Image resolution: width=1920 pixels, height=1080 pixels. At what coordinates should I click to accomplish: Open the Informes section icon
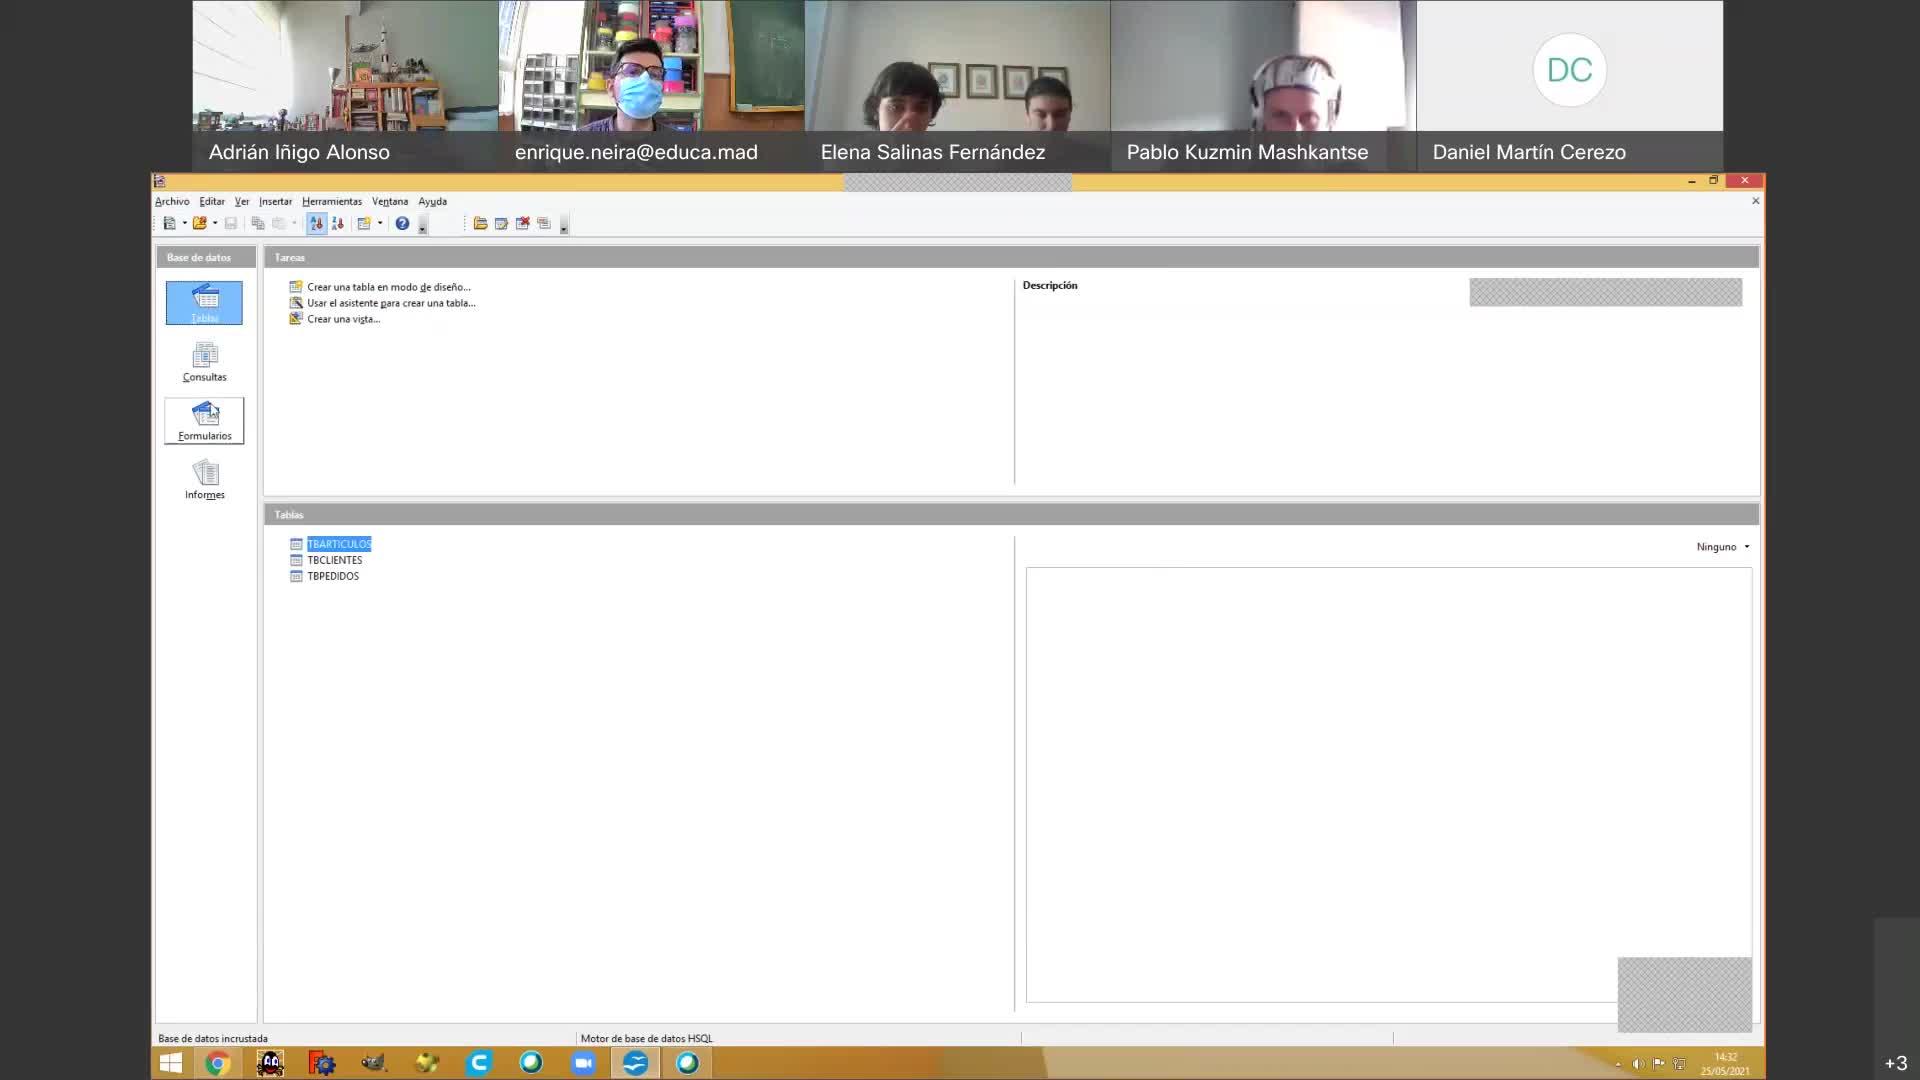tap(204, 480)
